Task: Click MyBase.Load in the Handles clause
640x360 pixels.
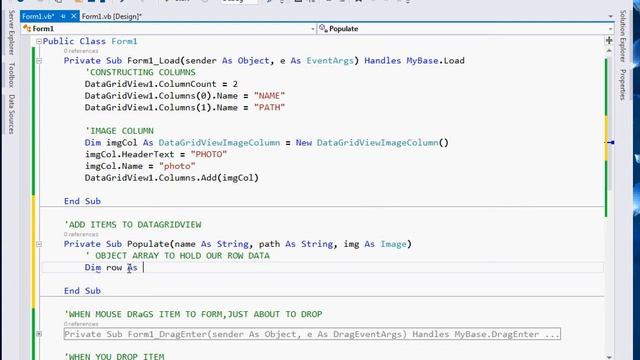Action: (436, 61)
